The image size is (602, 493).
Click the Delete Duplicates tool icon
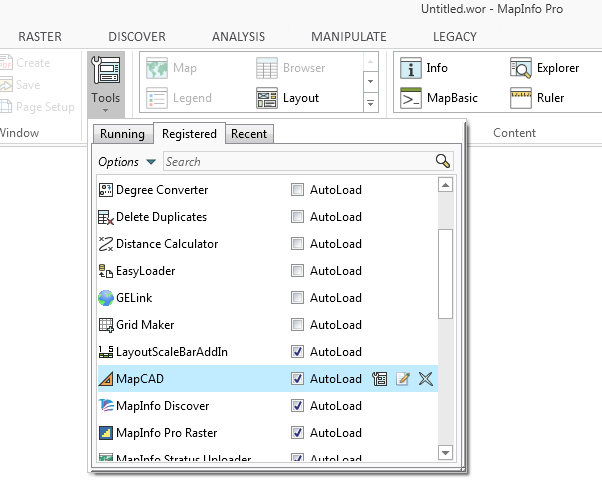point(106,217)
